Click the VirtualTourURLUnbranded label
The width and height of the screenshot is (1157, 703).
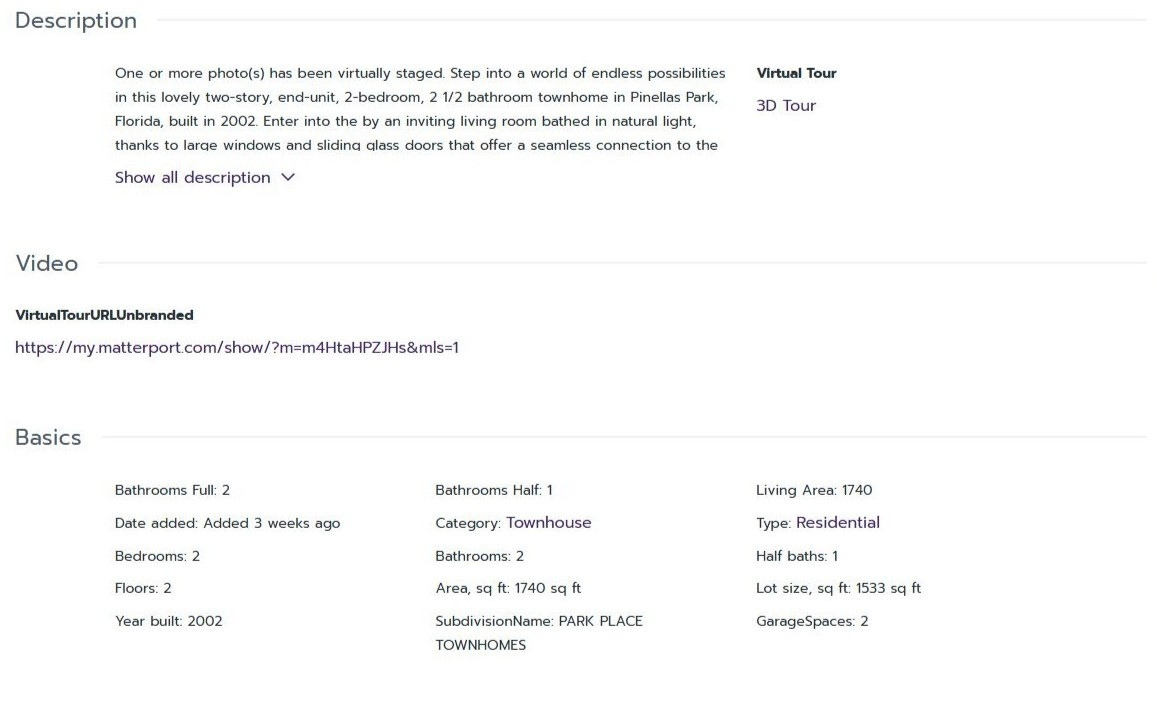tap(105, 315)
